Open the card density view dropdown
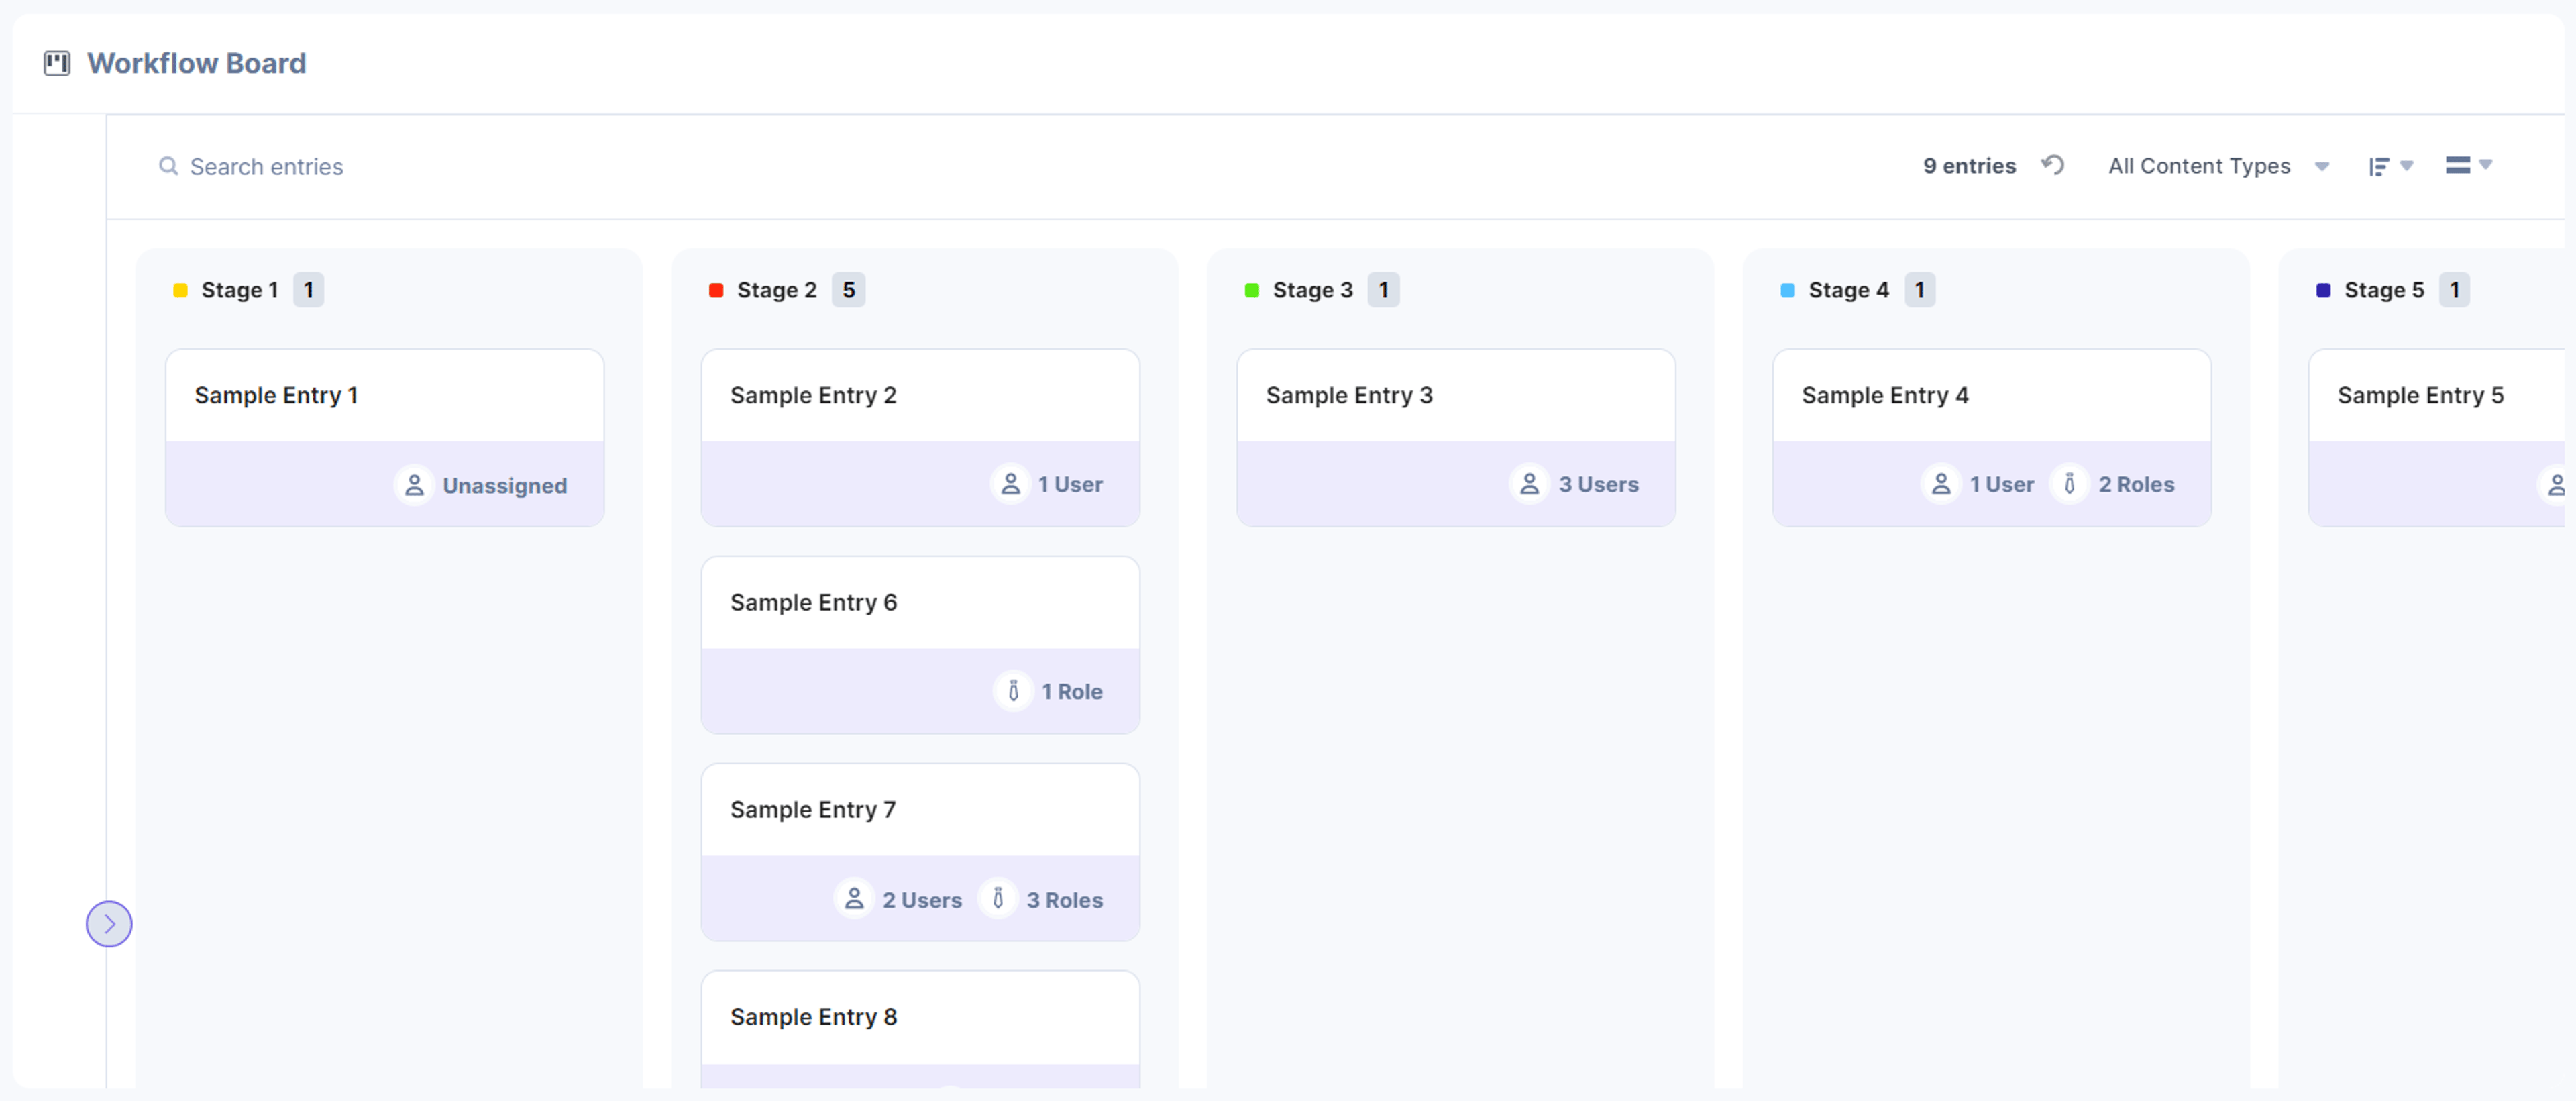 tap(2468, 165)
